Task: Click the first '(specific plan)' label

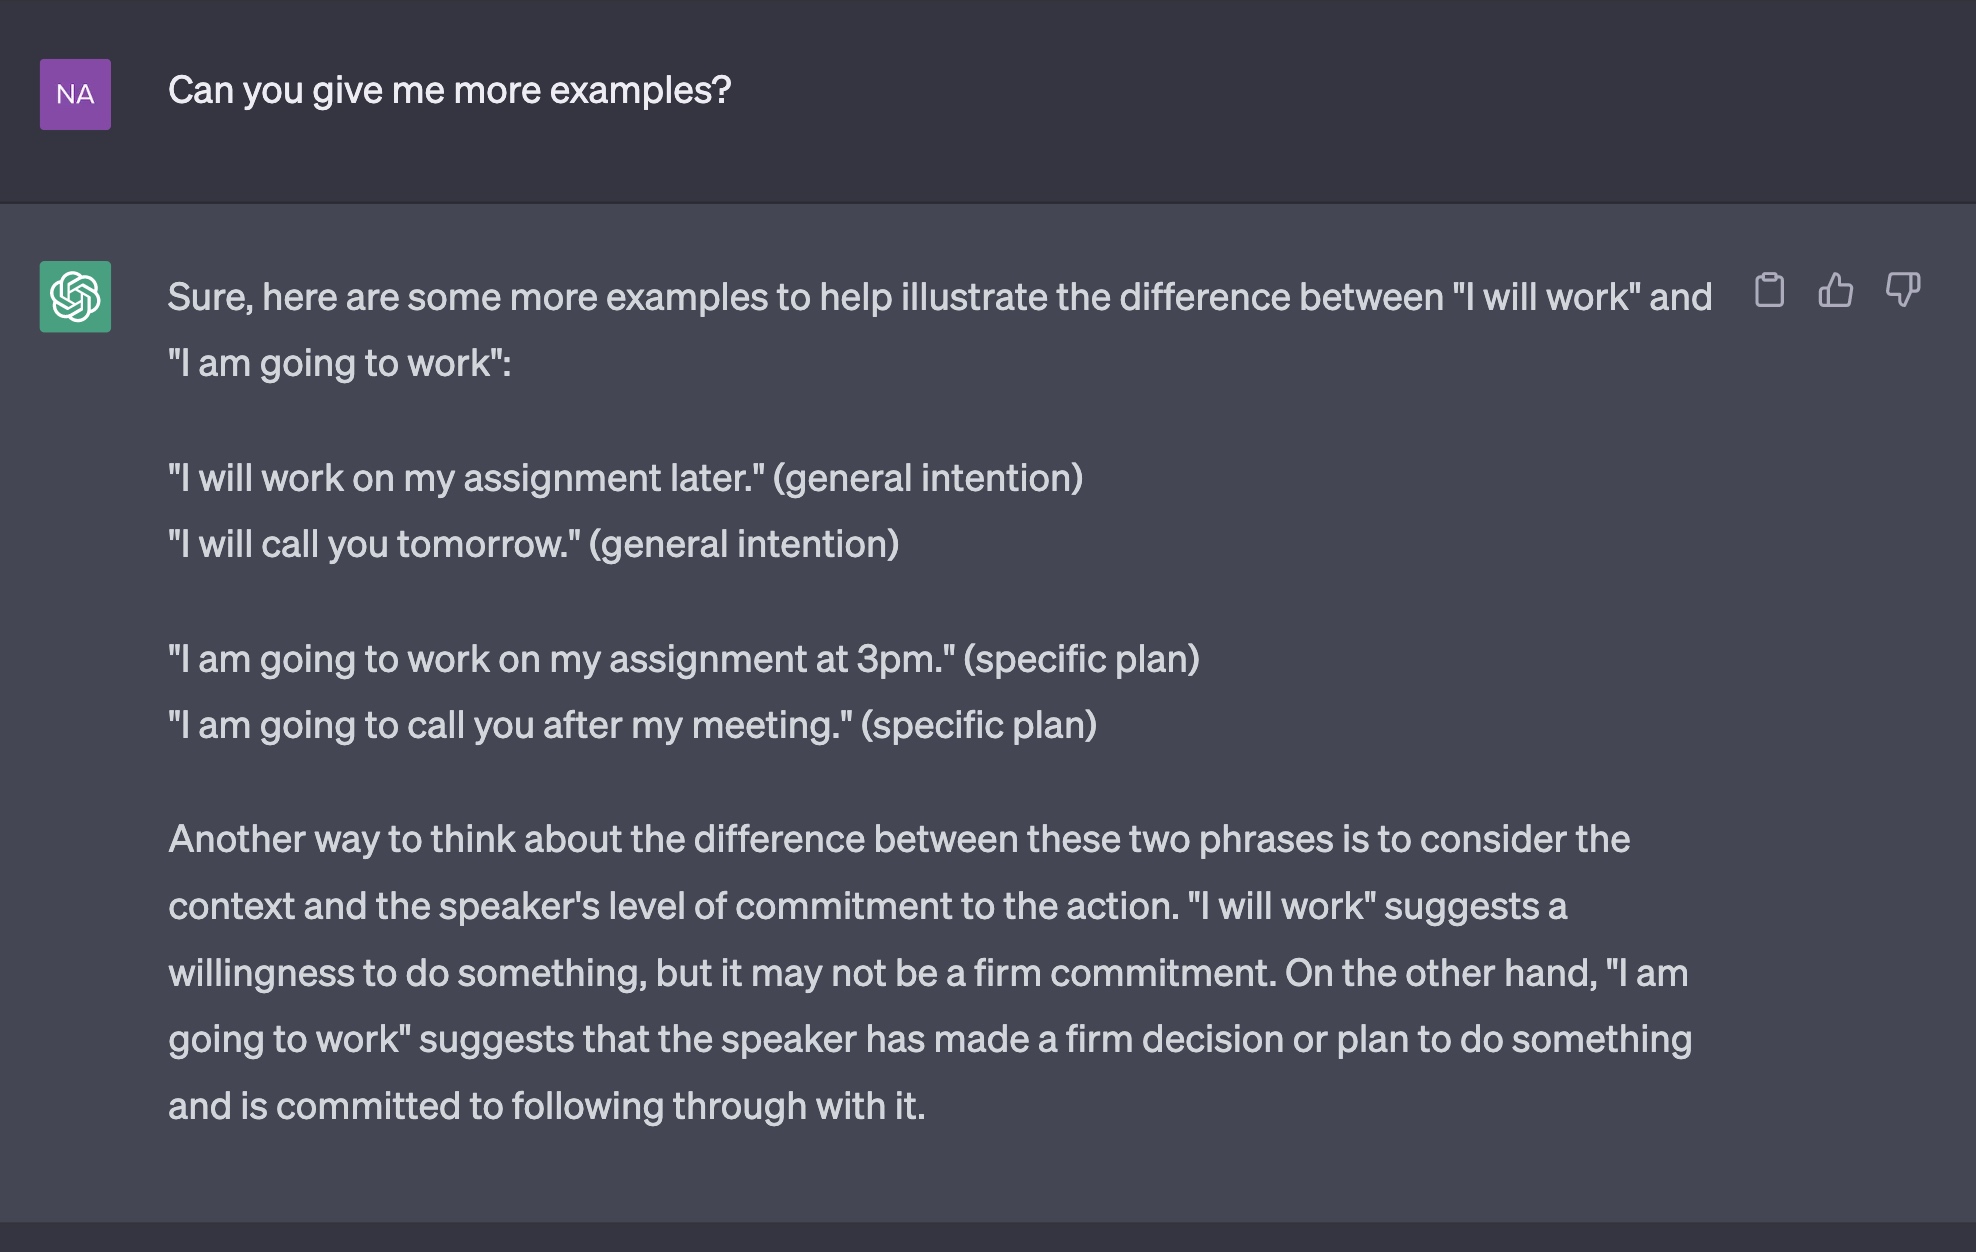Action: (x=1082, y=659)
